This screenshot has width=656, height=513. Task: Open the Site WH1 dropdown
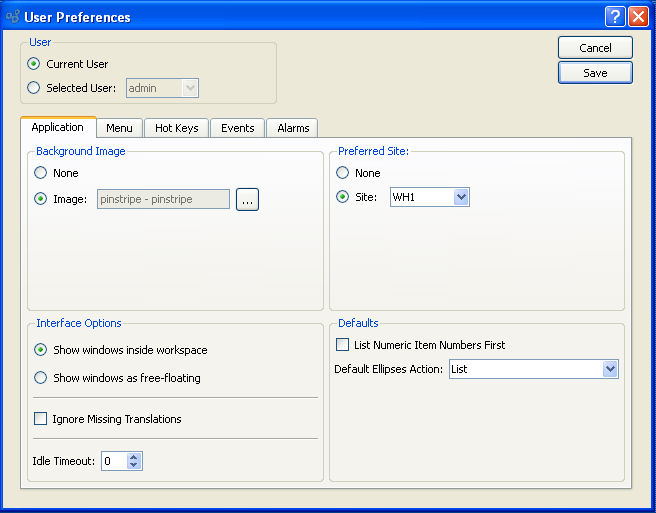point(460,197)
